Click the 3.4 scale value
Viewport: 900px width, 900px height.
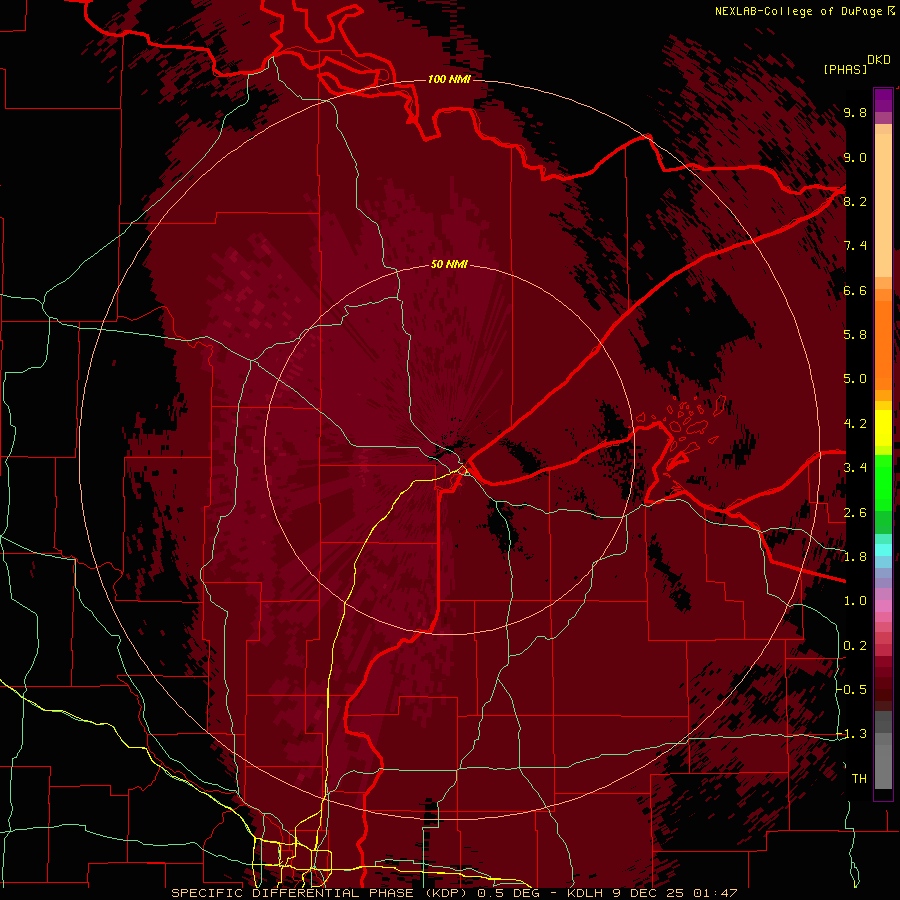click(855, 467)
